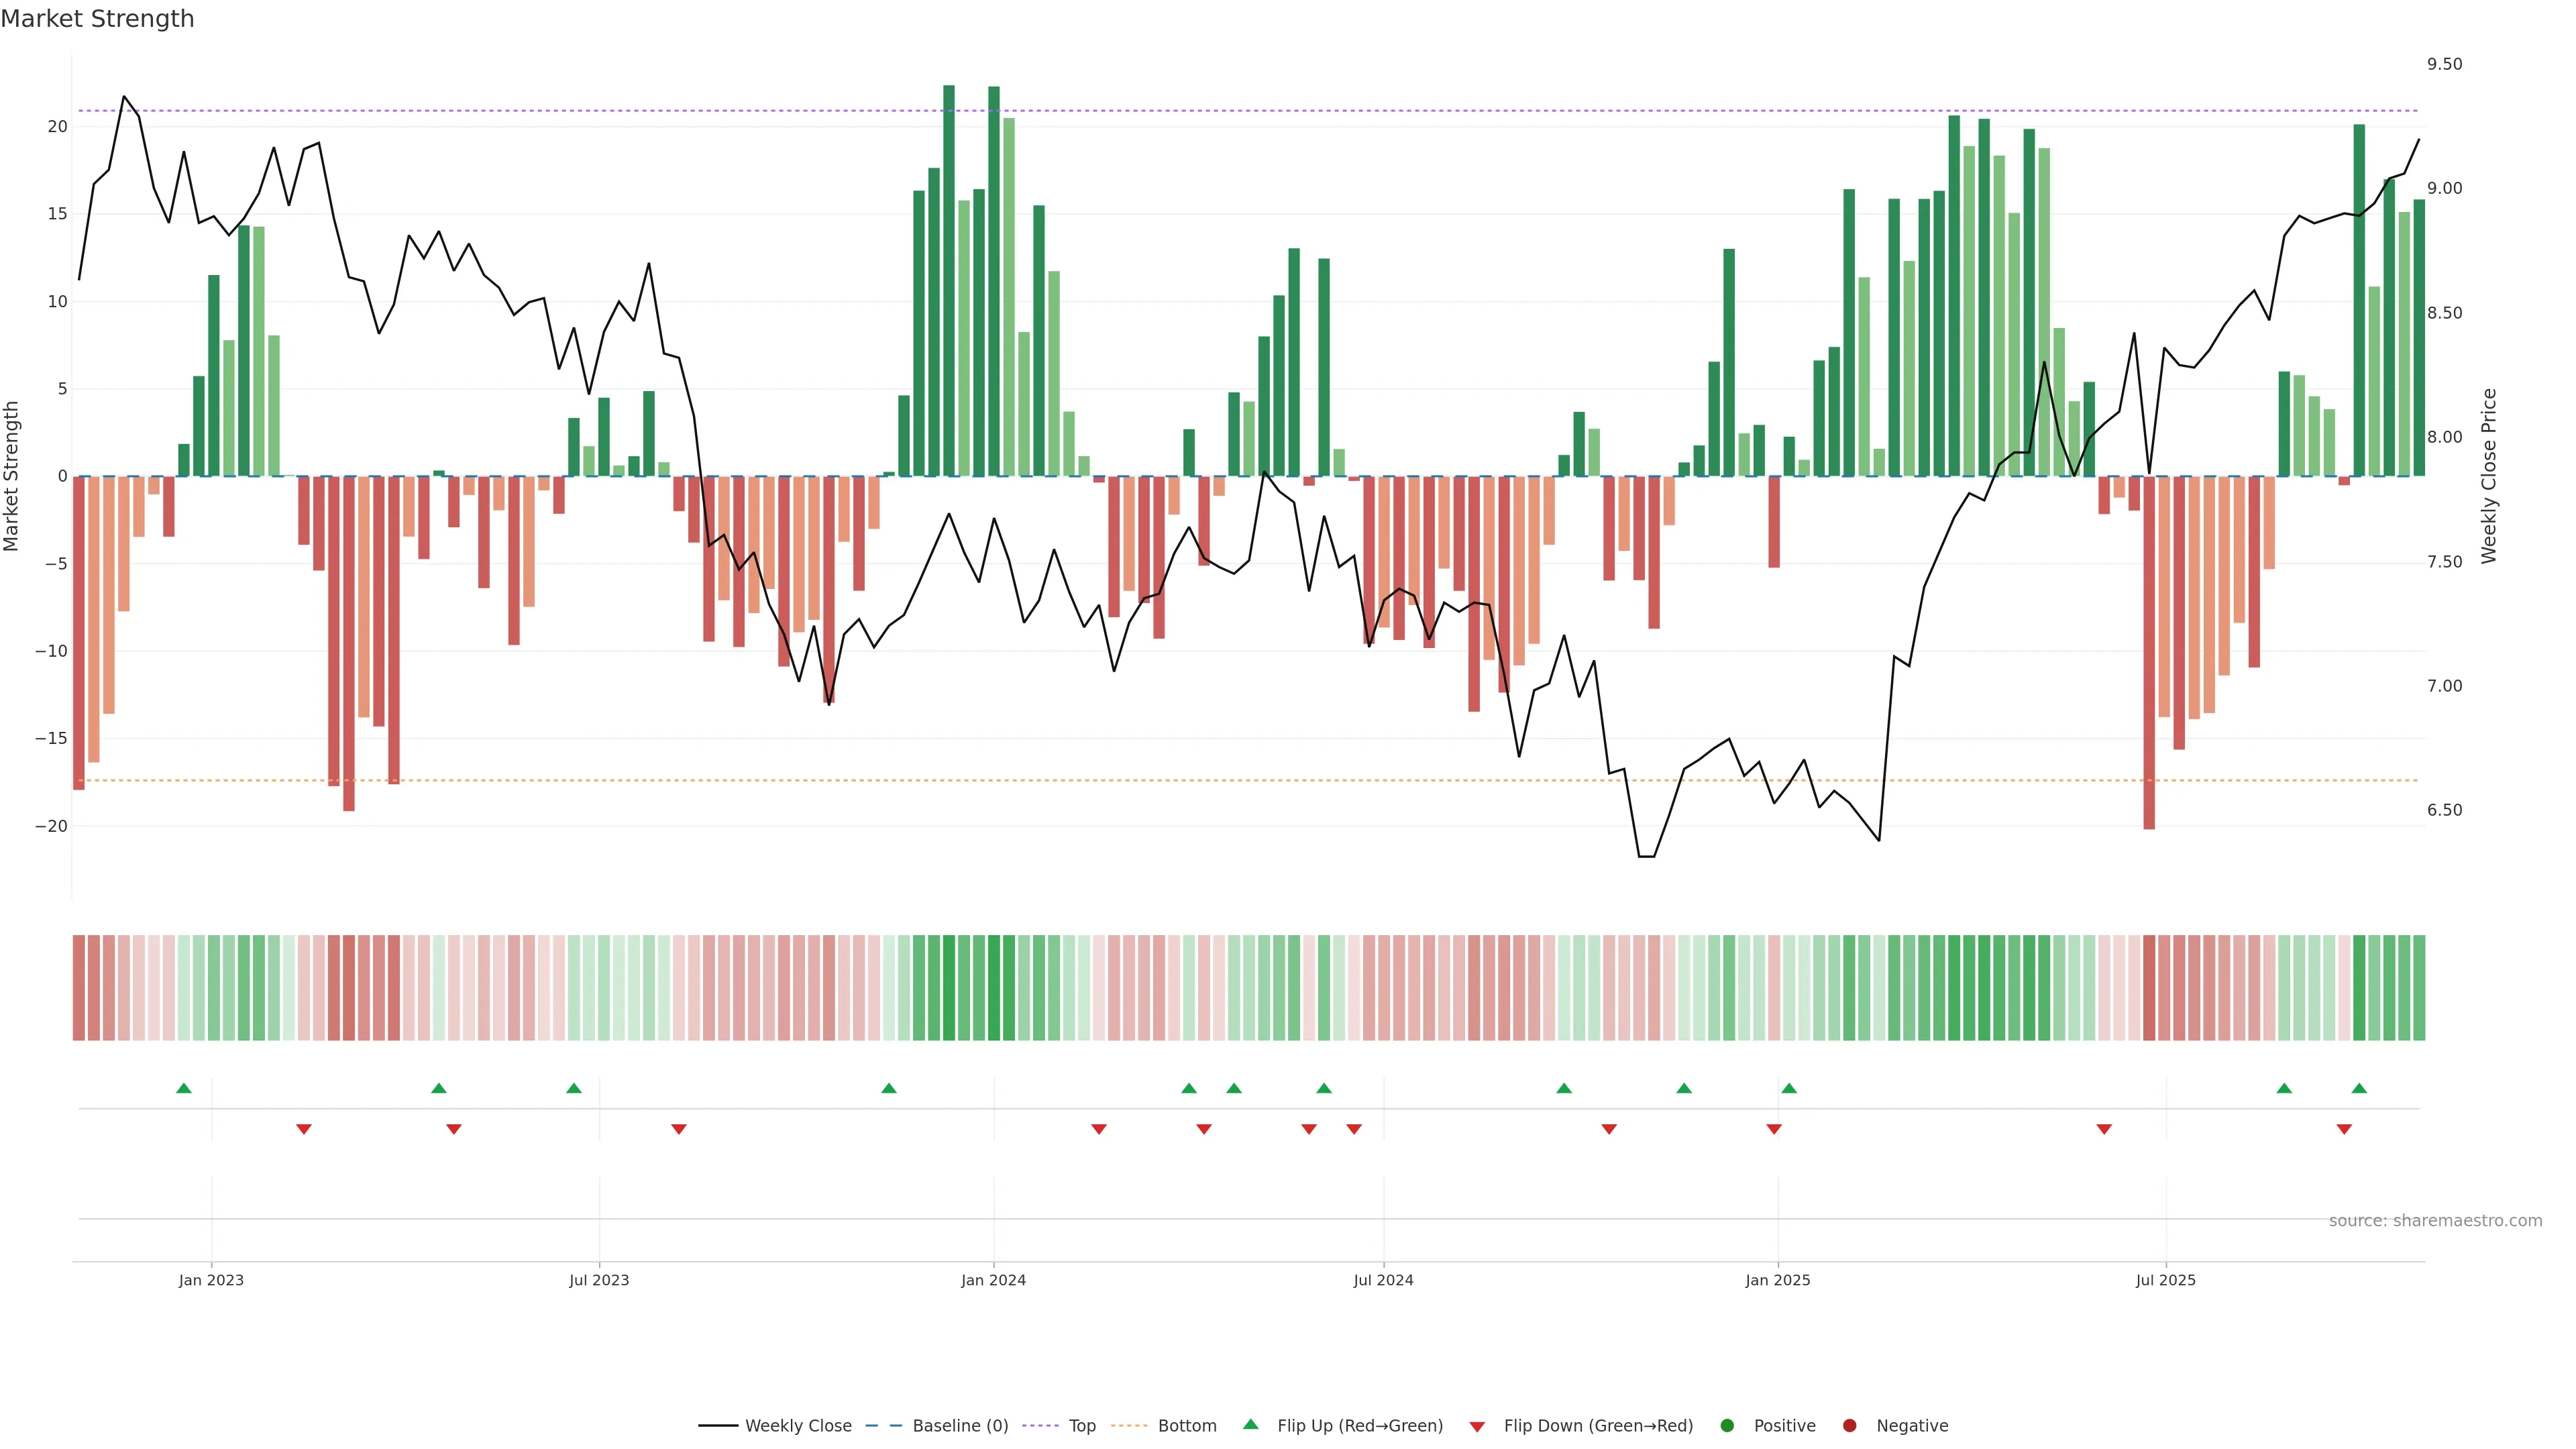Click the Bottom legend line icon
The height and width of the screenshot is (1449, 2576).
[x=1129, y=1426]
